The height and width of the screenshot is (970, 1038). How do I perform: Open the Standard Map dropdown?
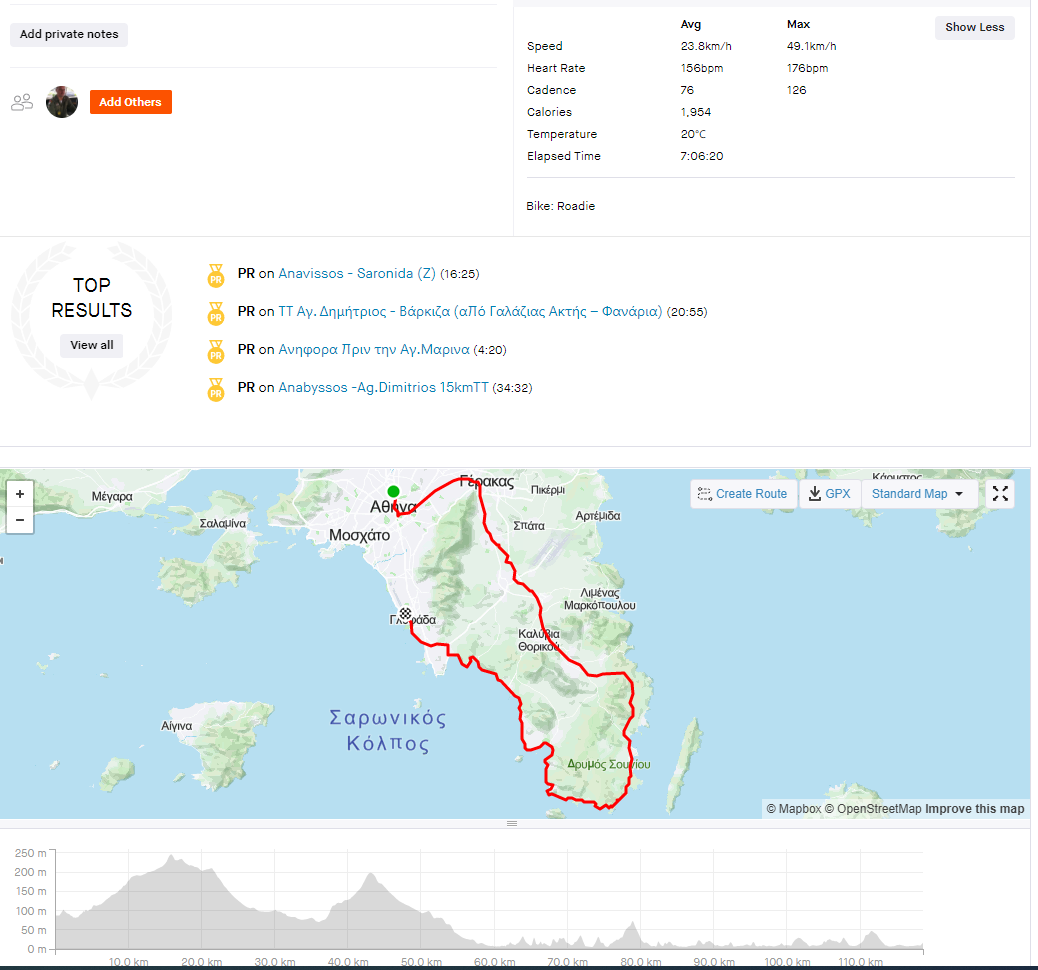click(918, 494)
